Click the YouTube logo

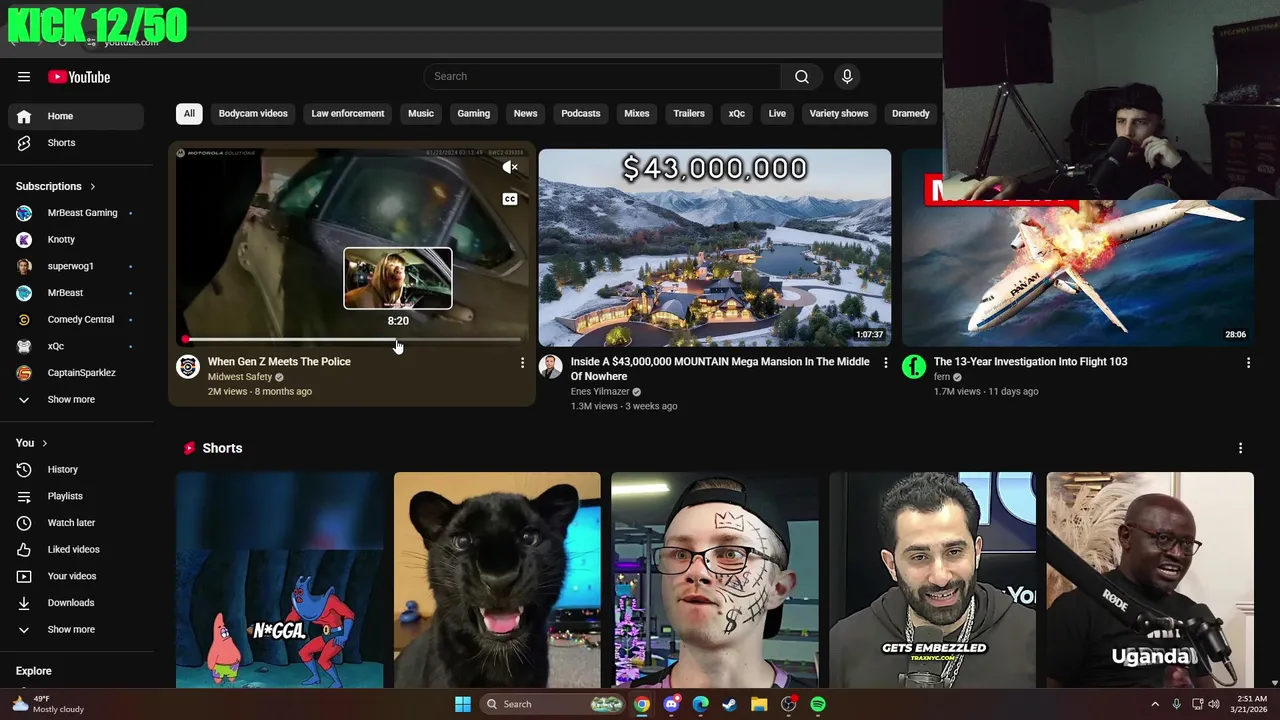click(79, 77)
